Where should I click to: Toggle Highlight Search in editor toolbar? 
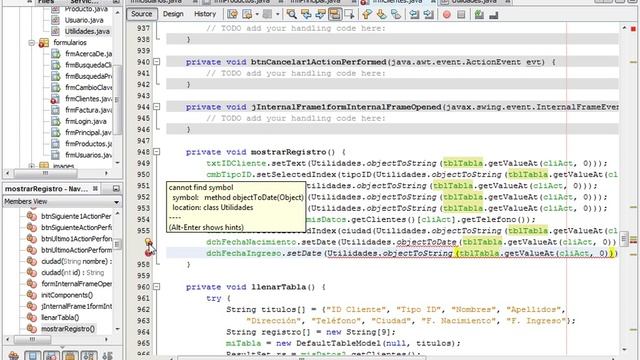[335, 15]
